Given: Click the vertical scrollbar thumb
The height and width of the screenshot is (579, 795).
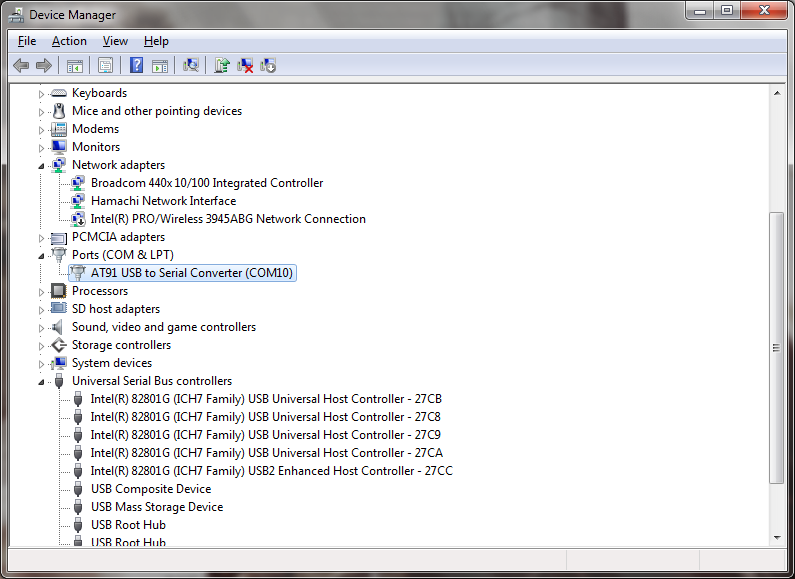Looking at the screenshot, I should coord(776,348).
